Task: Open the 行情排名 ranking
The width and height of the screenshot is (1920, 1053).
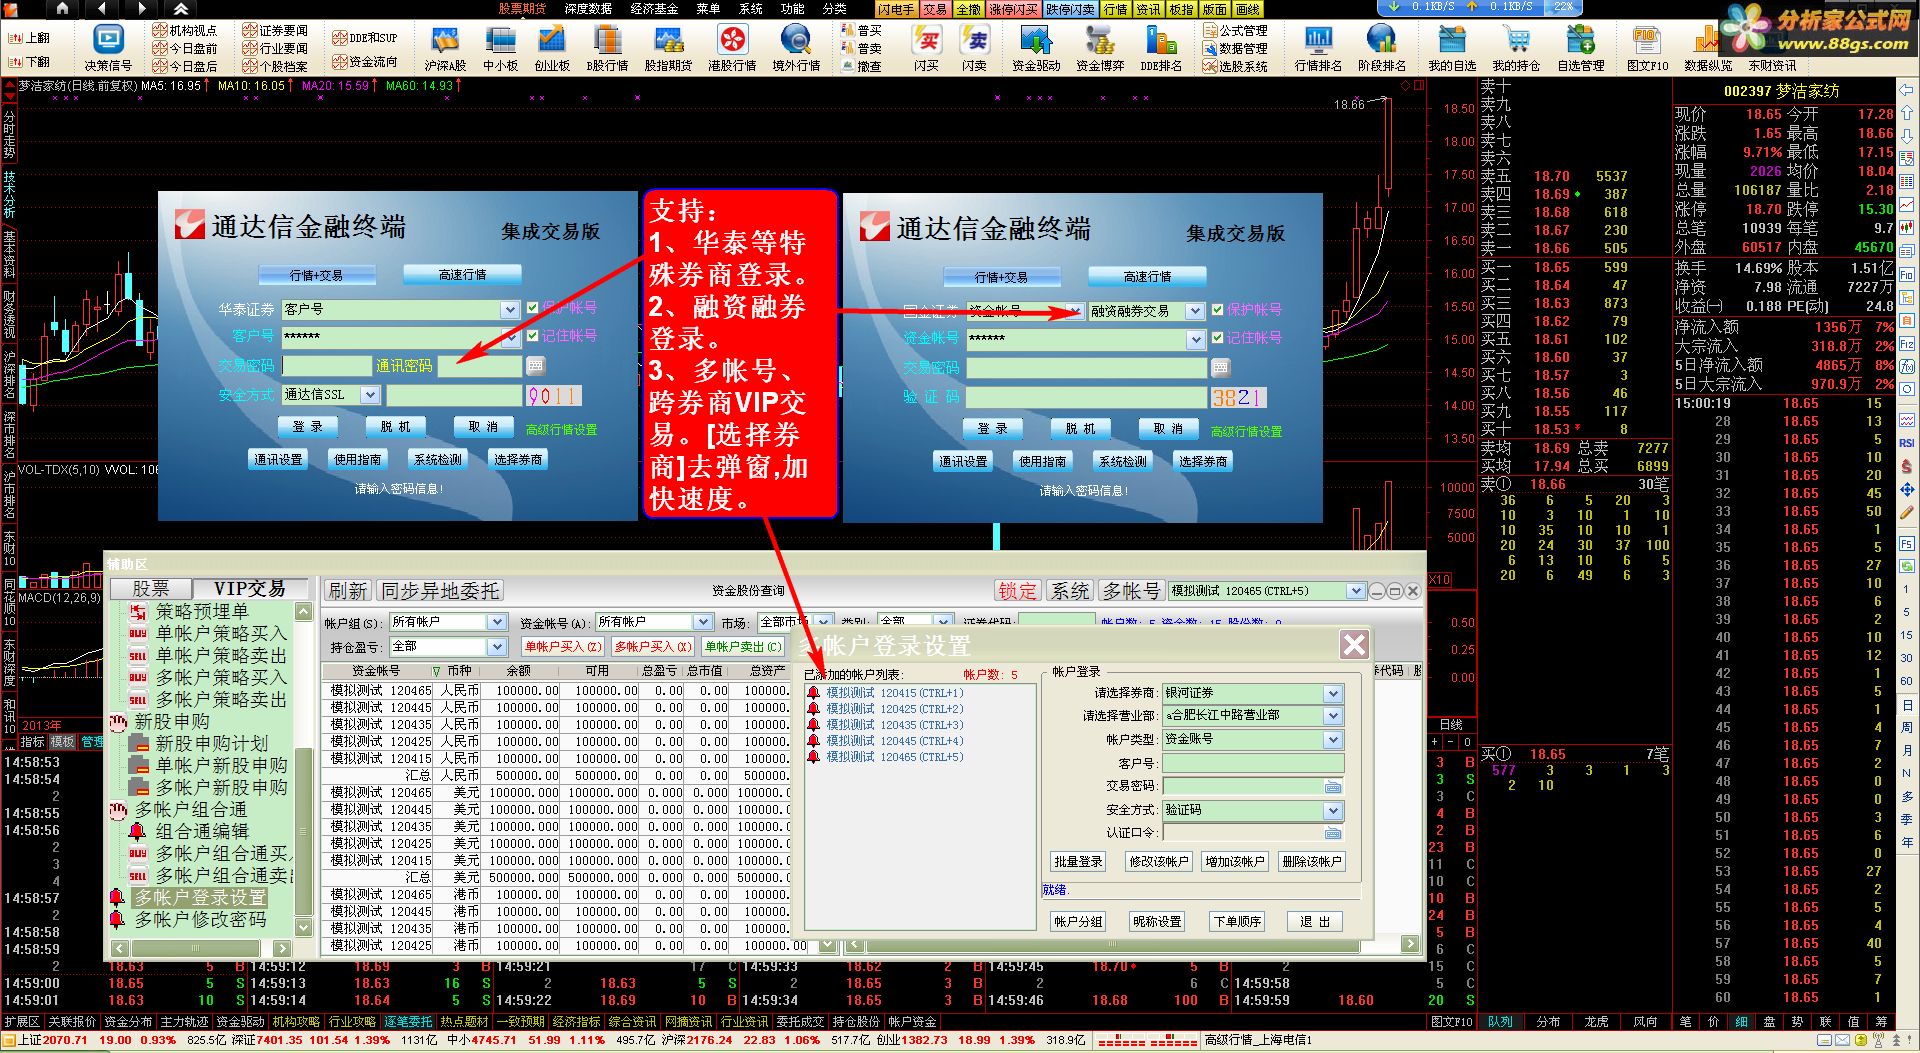Action: coord(1318,48)
